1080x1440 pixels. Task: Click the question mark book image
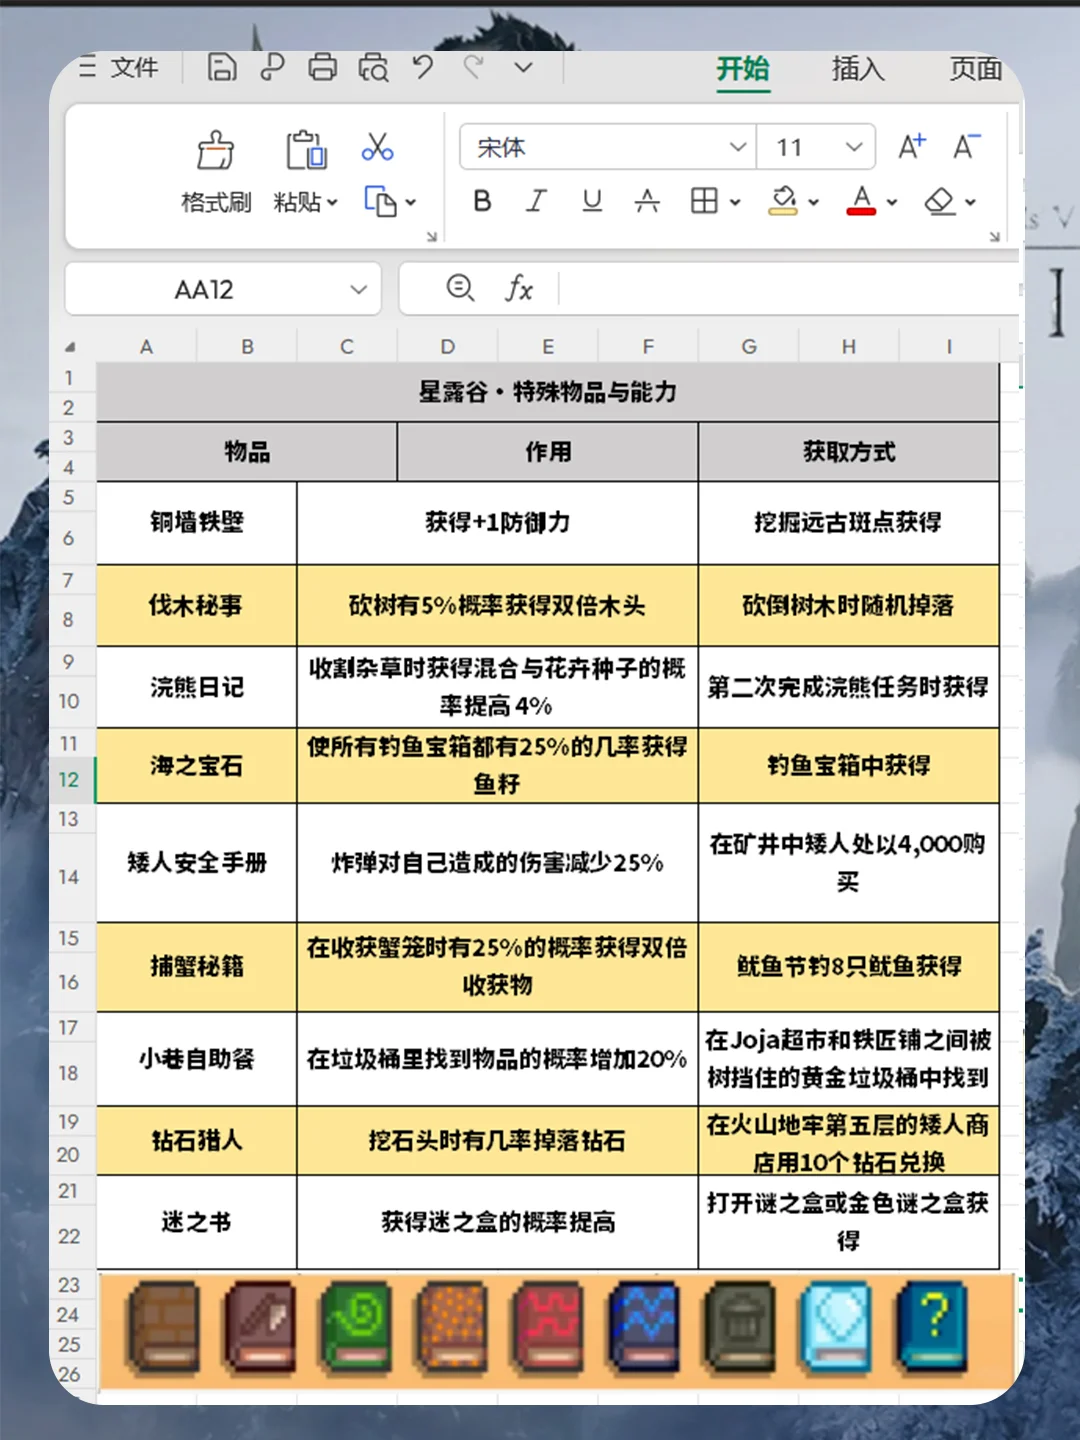coord(932,1327)
